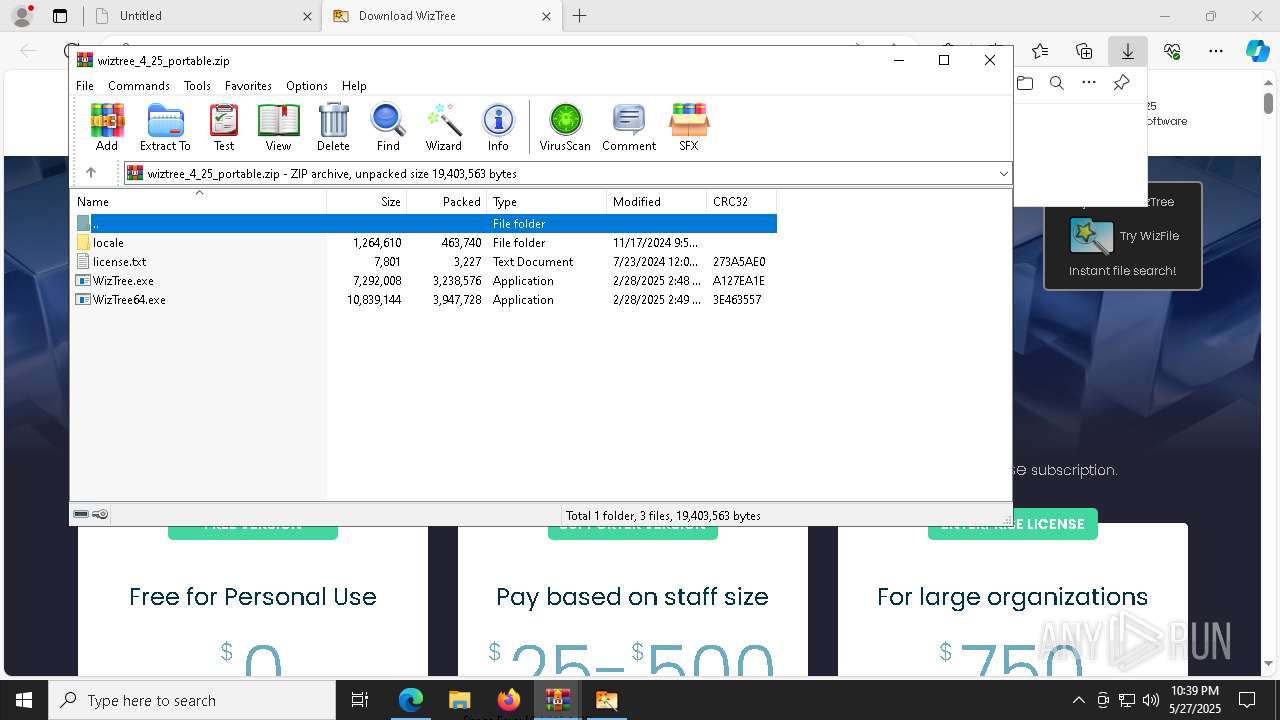Click the status bar key icon

click(x=100, y=515)
